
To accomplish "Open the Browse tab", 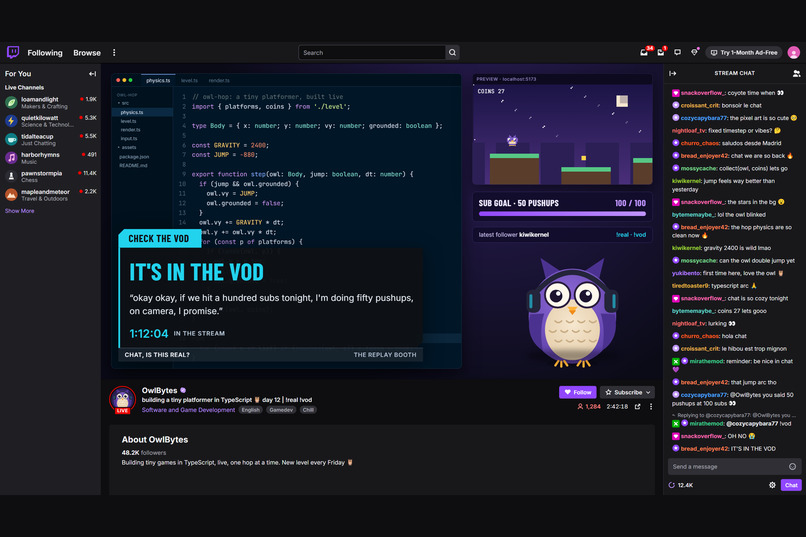I will (x=87, y=52).
